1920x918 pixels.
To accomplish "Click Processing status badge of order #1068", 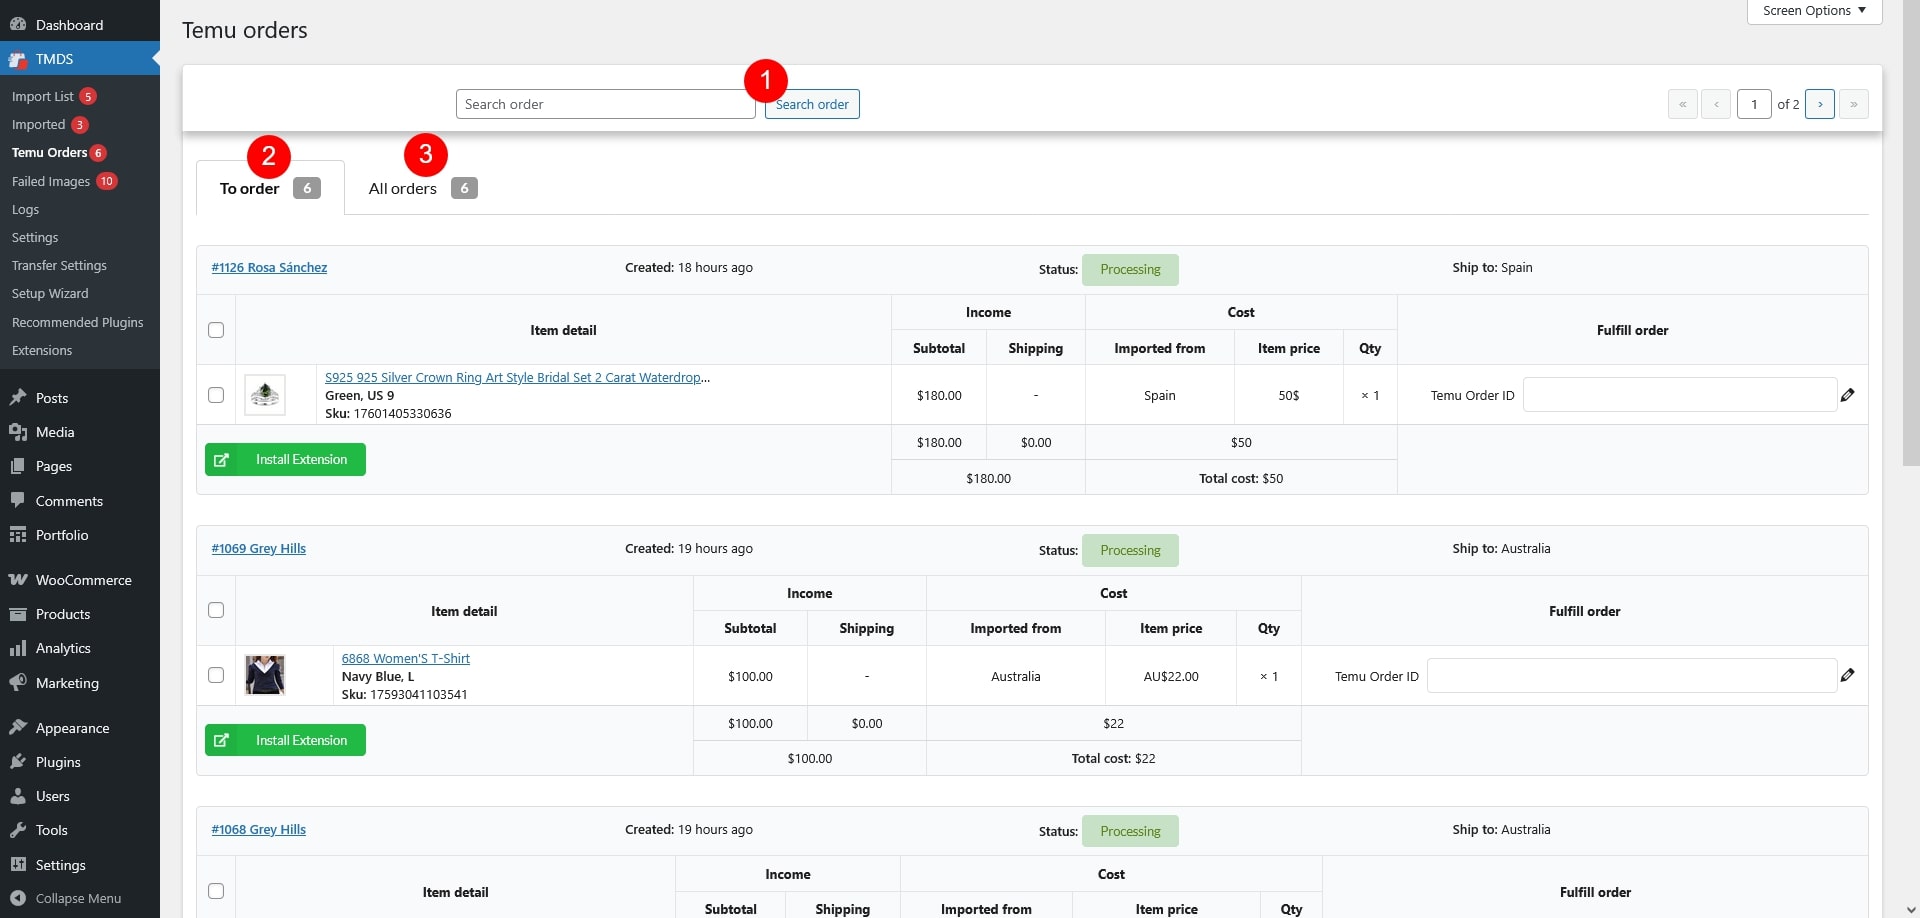I will point(1130,832).
